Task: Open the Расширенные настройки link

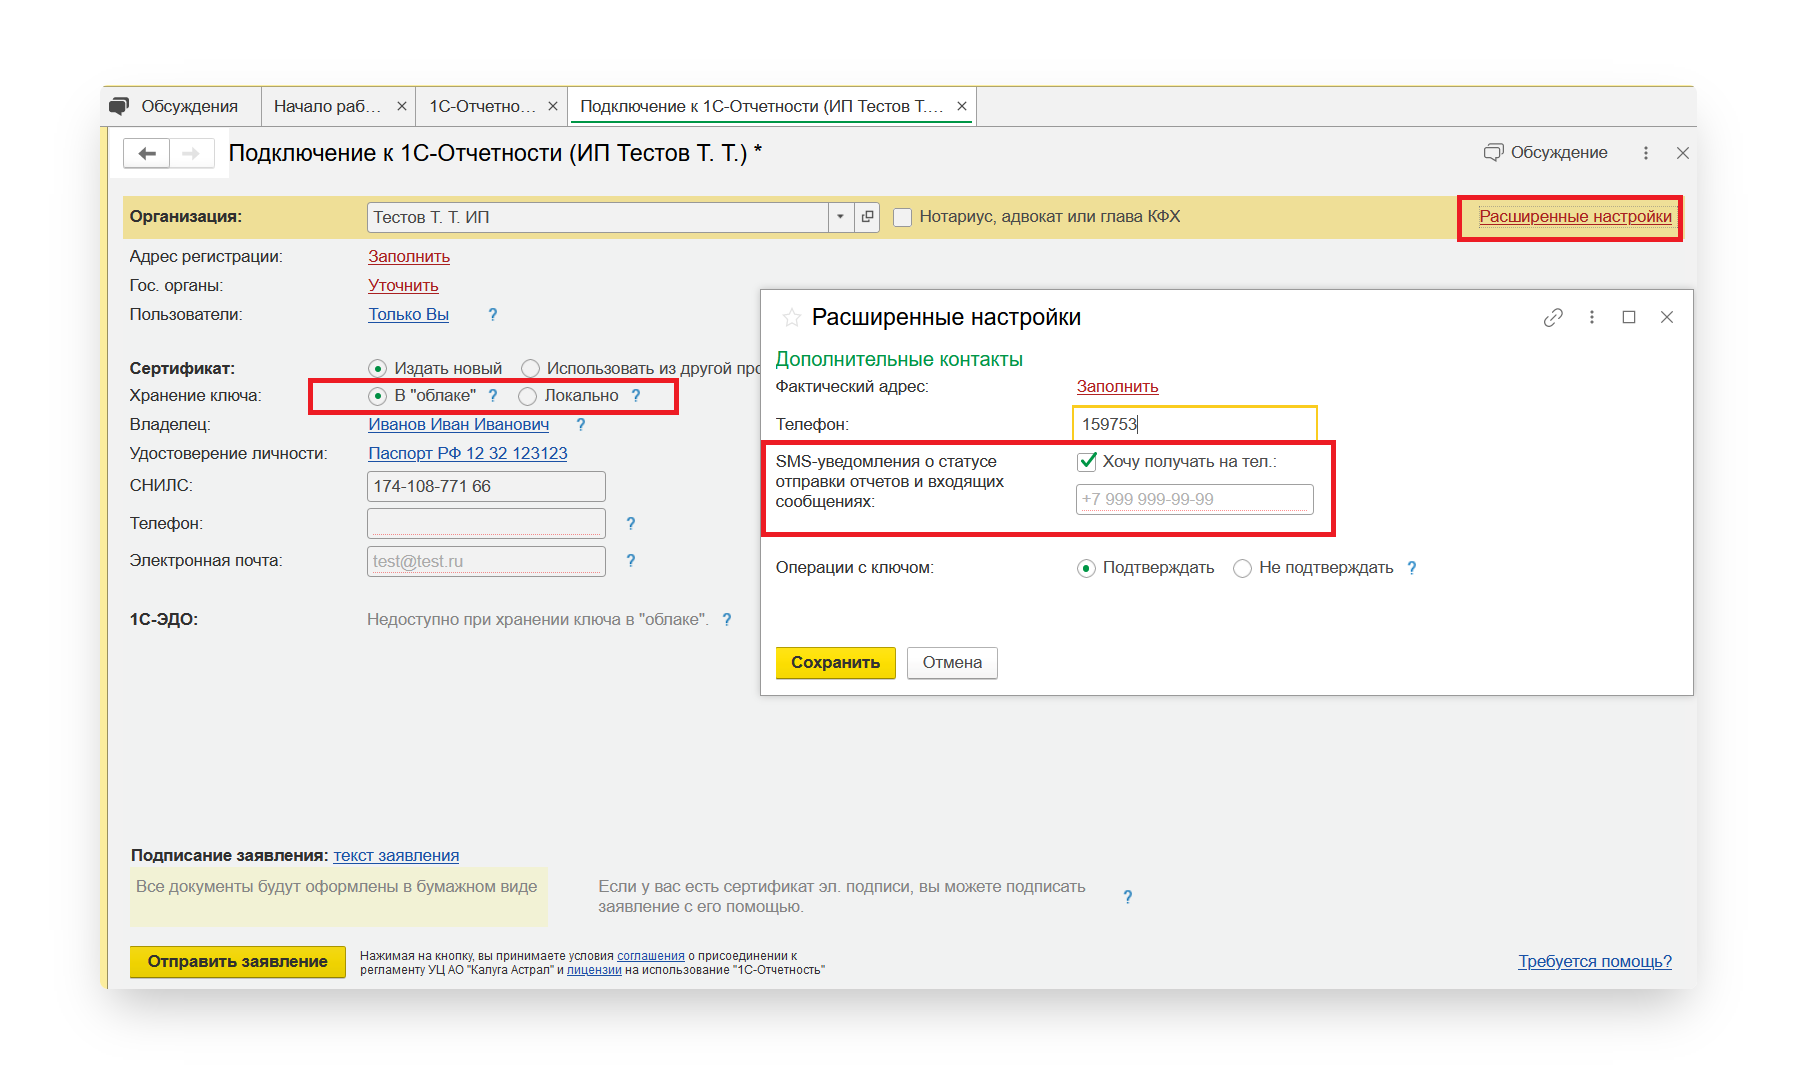Action: pos(1575,216)
